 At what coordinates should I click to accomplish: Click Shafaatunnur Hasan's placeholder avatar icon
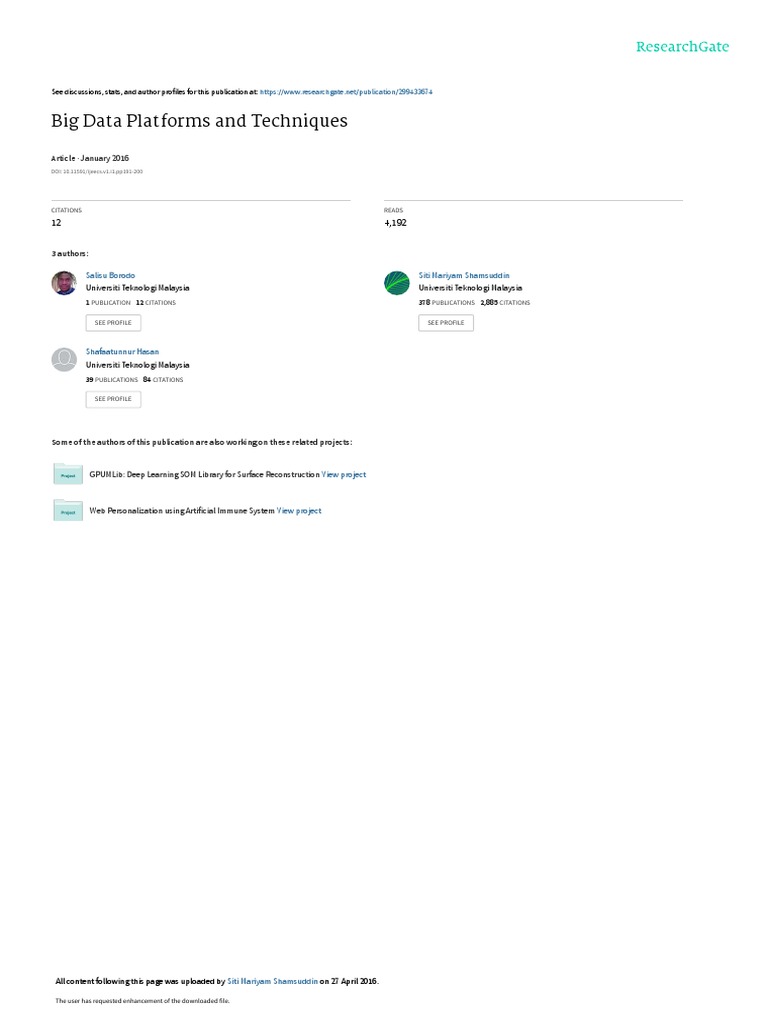coord(64,360)
